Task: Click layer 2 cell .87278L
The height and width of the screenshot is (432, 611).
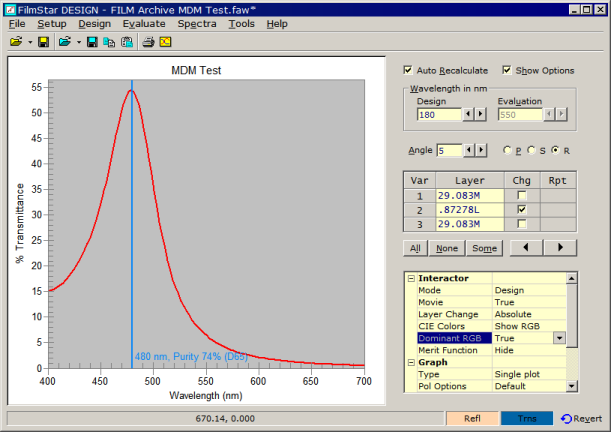Action: point(470,210)
